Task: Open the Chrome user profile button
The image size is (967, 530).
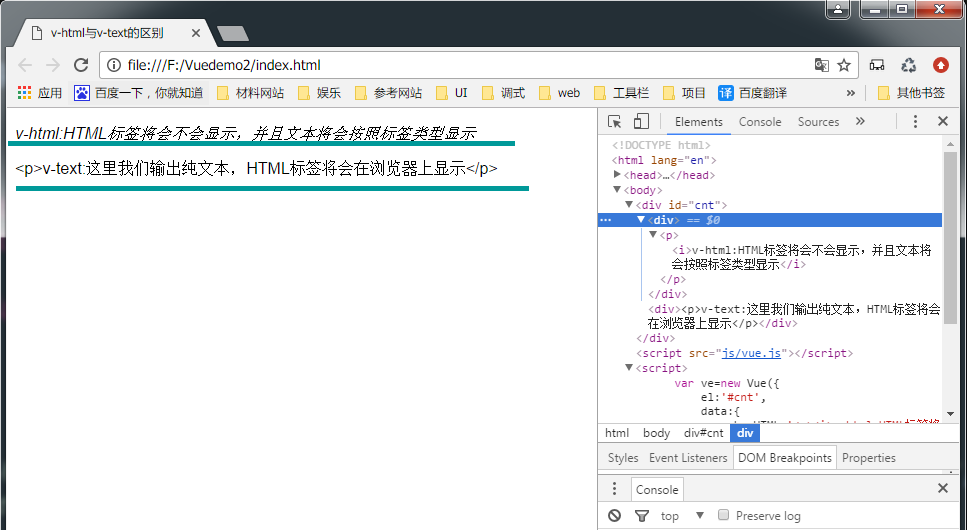Action: [837, 9]
